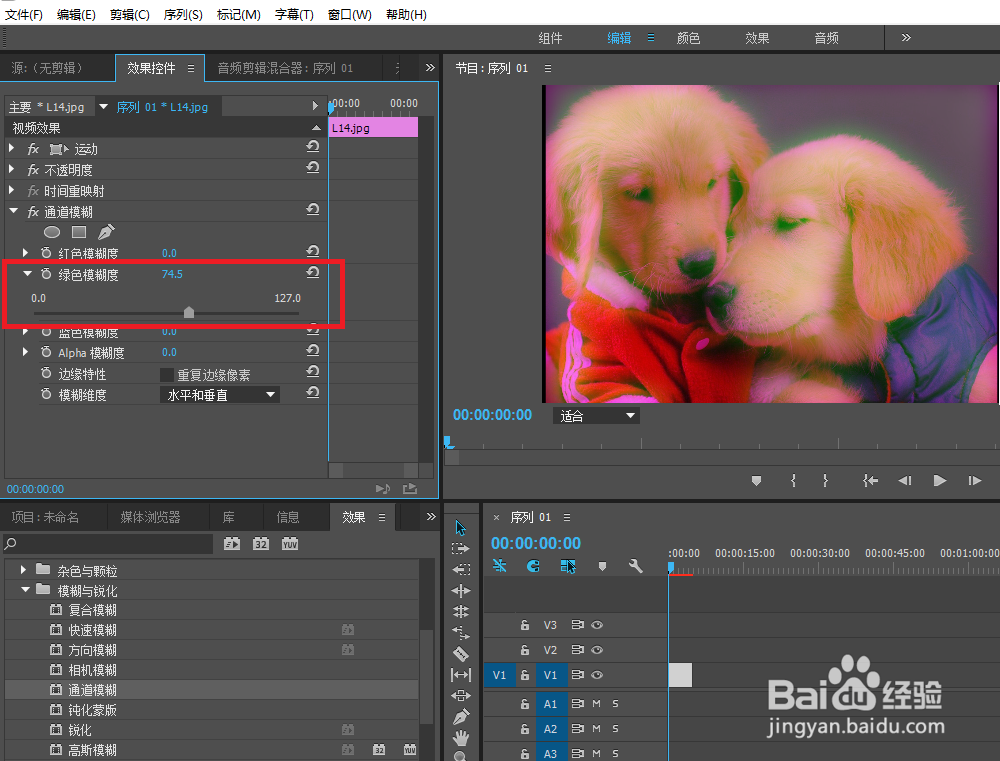Toggle the 通道模糊 fx on/off
The image size is (1000, 761).
click(33, 212)
